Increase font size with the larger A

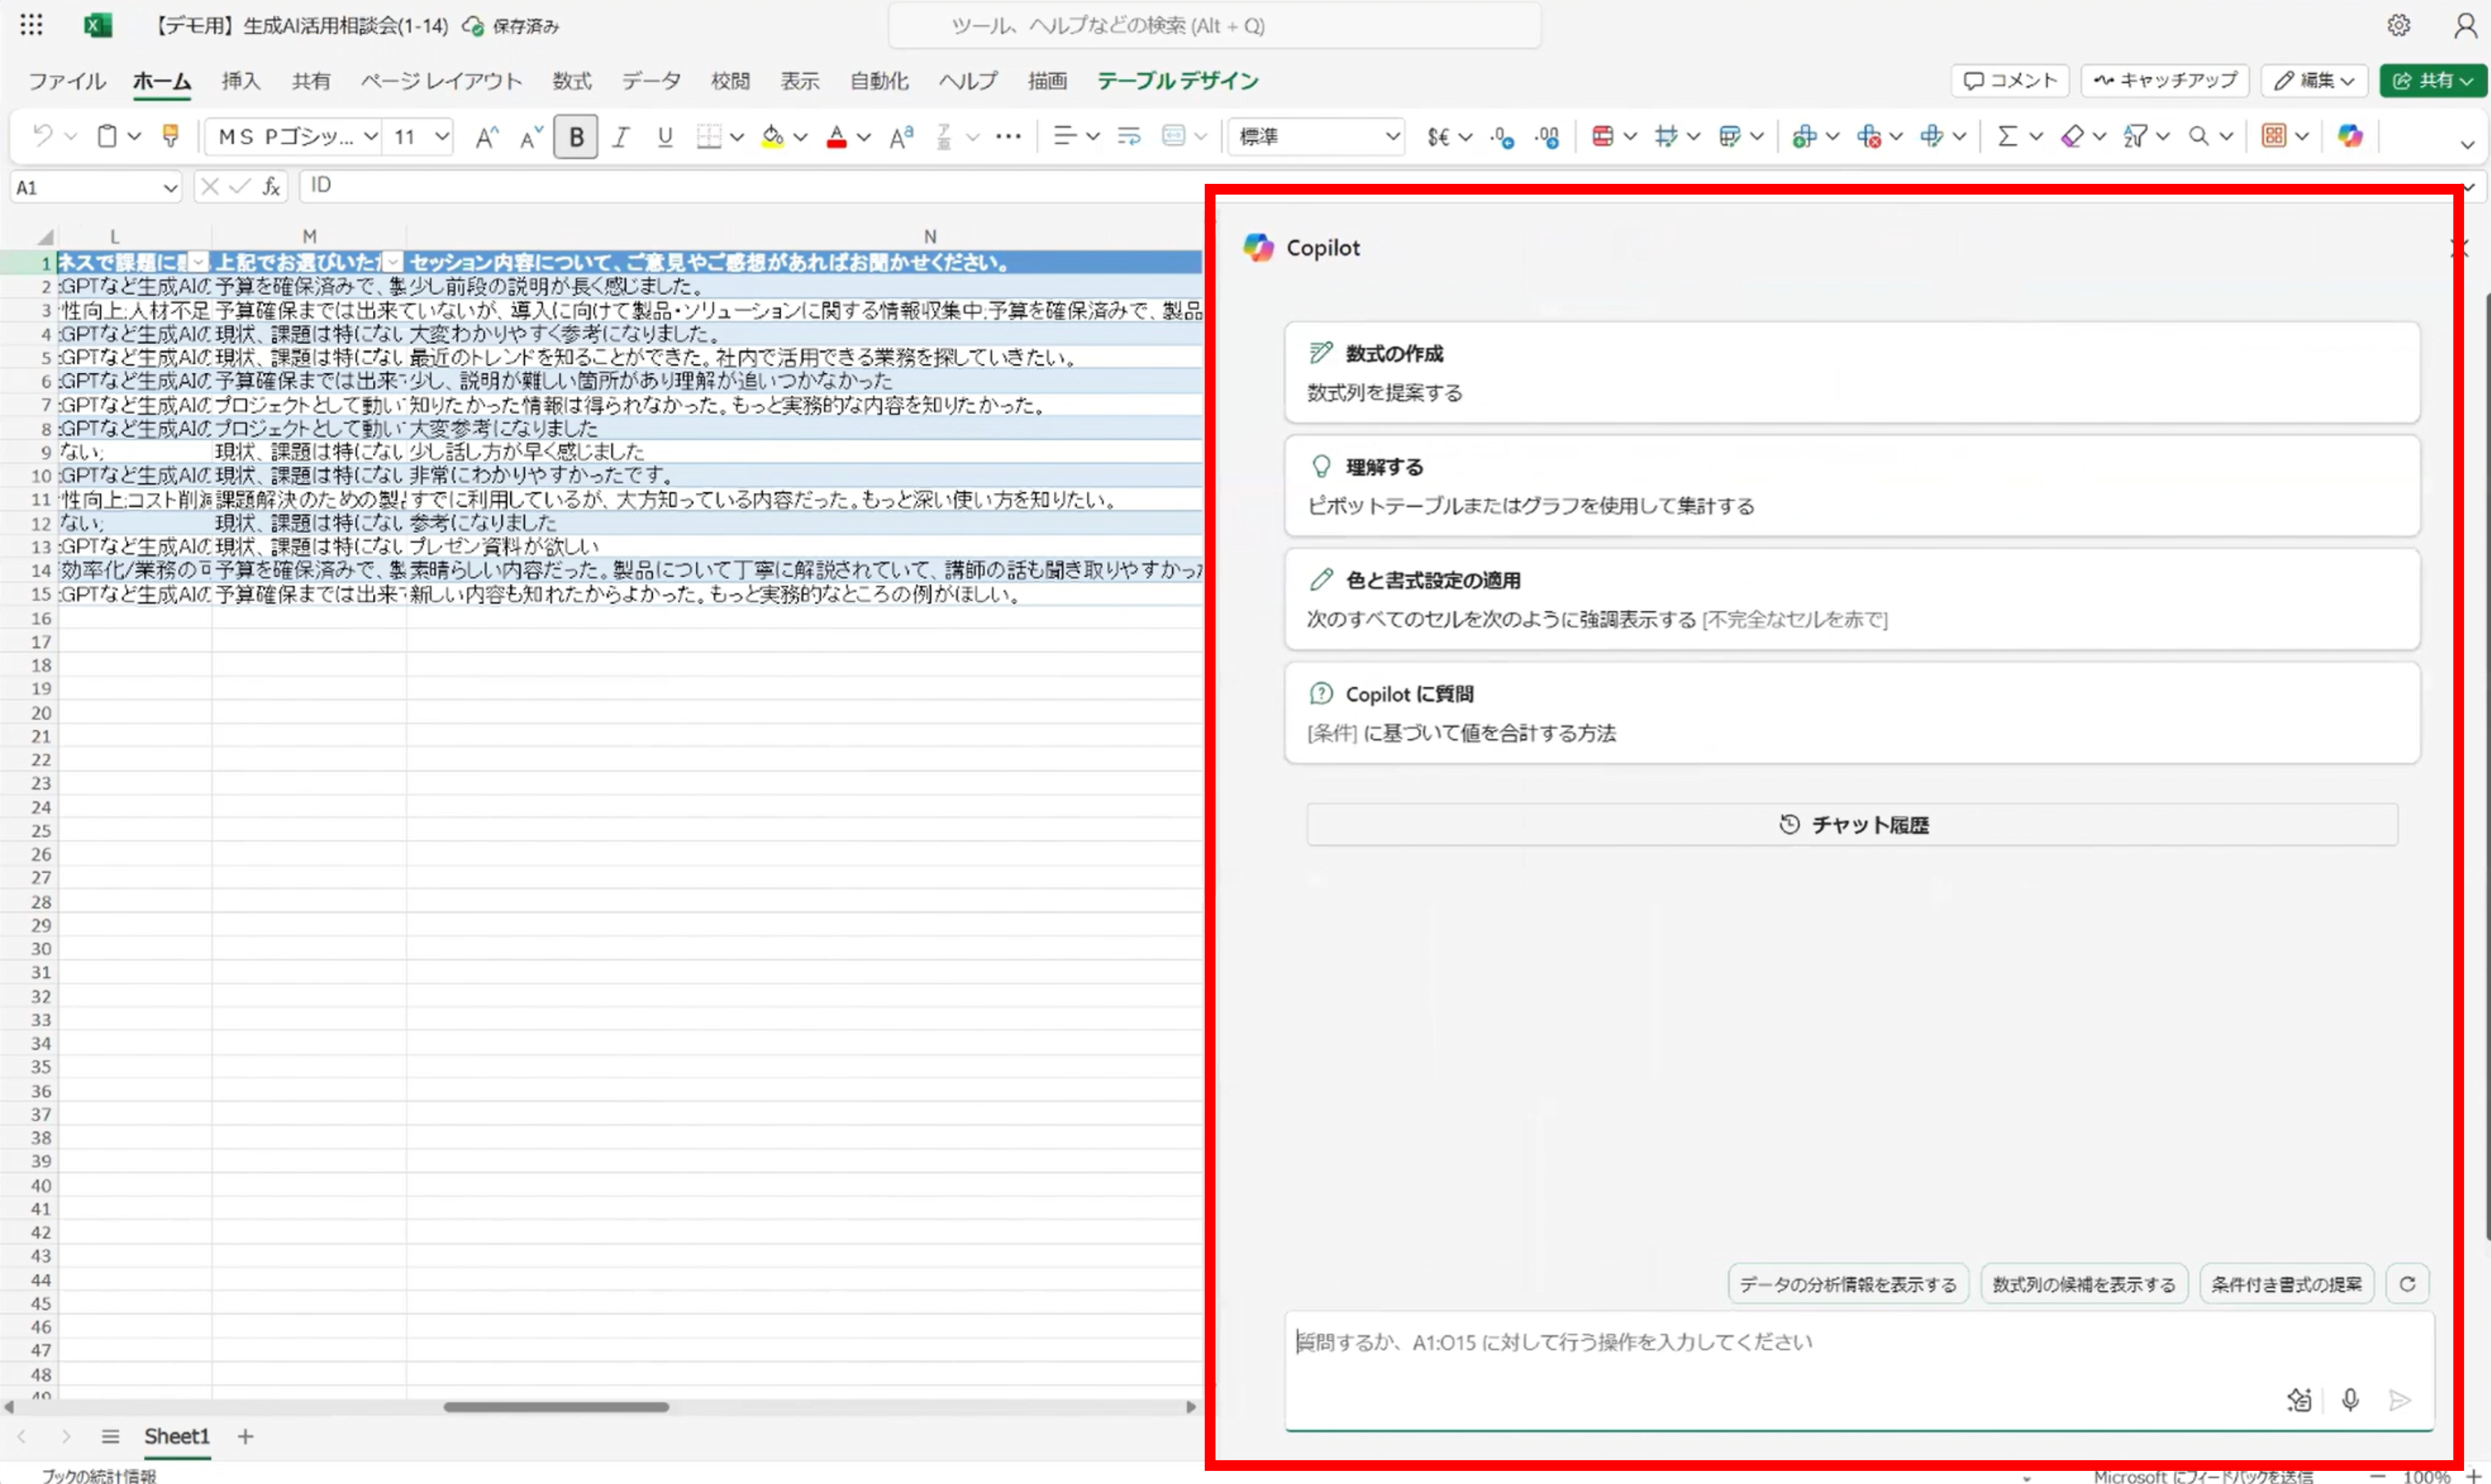[486, 137]
